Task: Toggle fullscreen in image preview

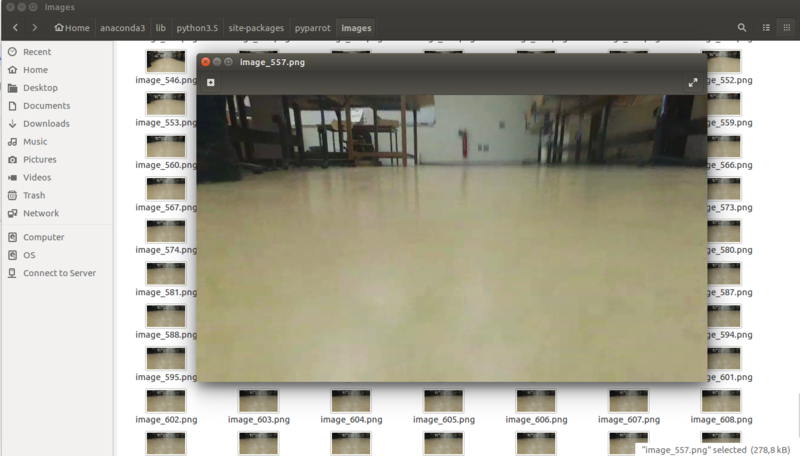Action: point(693,83)
